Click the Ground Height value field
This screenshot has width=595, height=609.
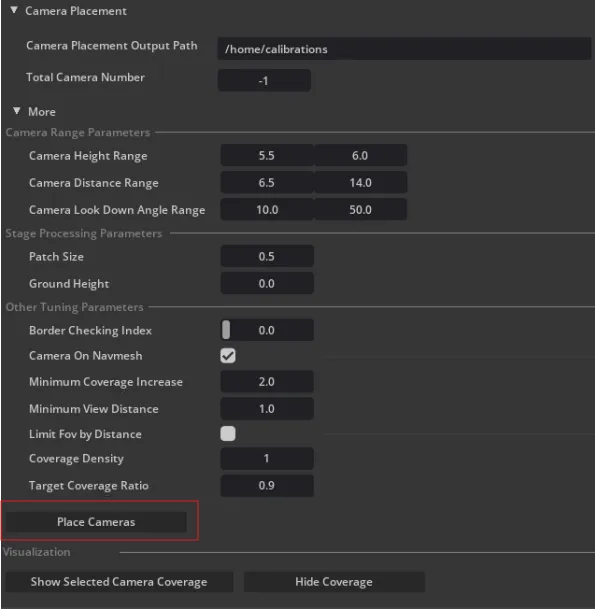(x=267, y=284)
